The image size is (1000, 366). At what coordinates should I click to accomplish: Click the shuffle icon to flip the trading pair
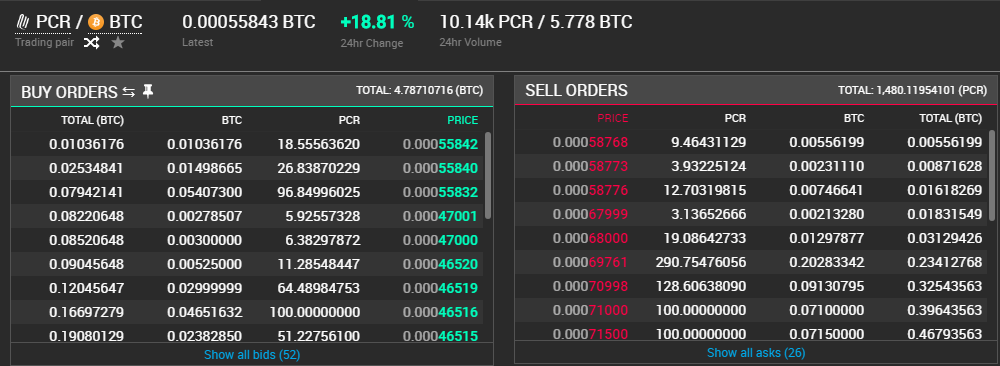click(92, 43)
